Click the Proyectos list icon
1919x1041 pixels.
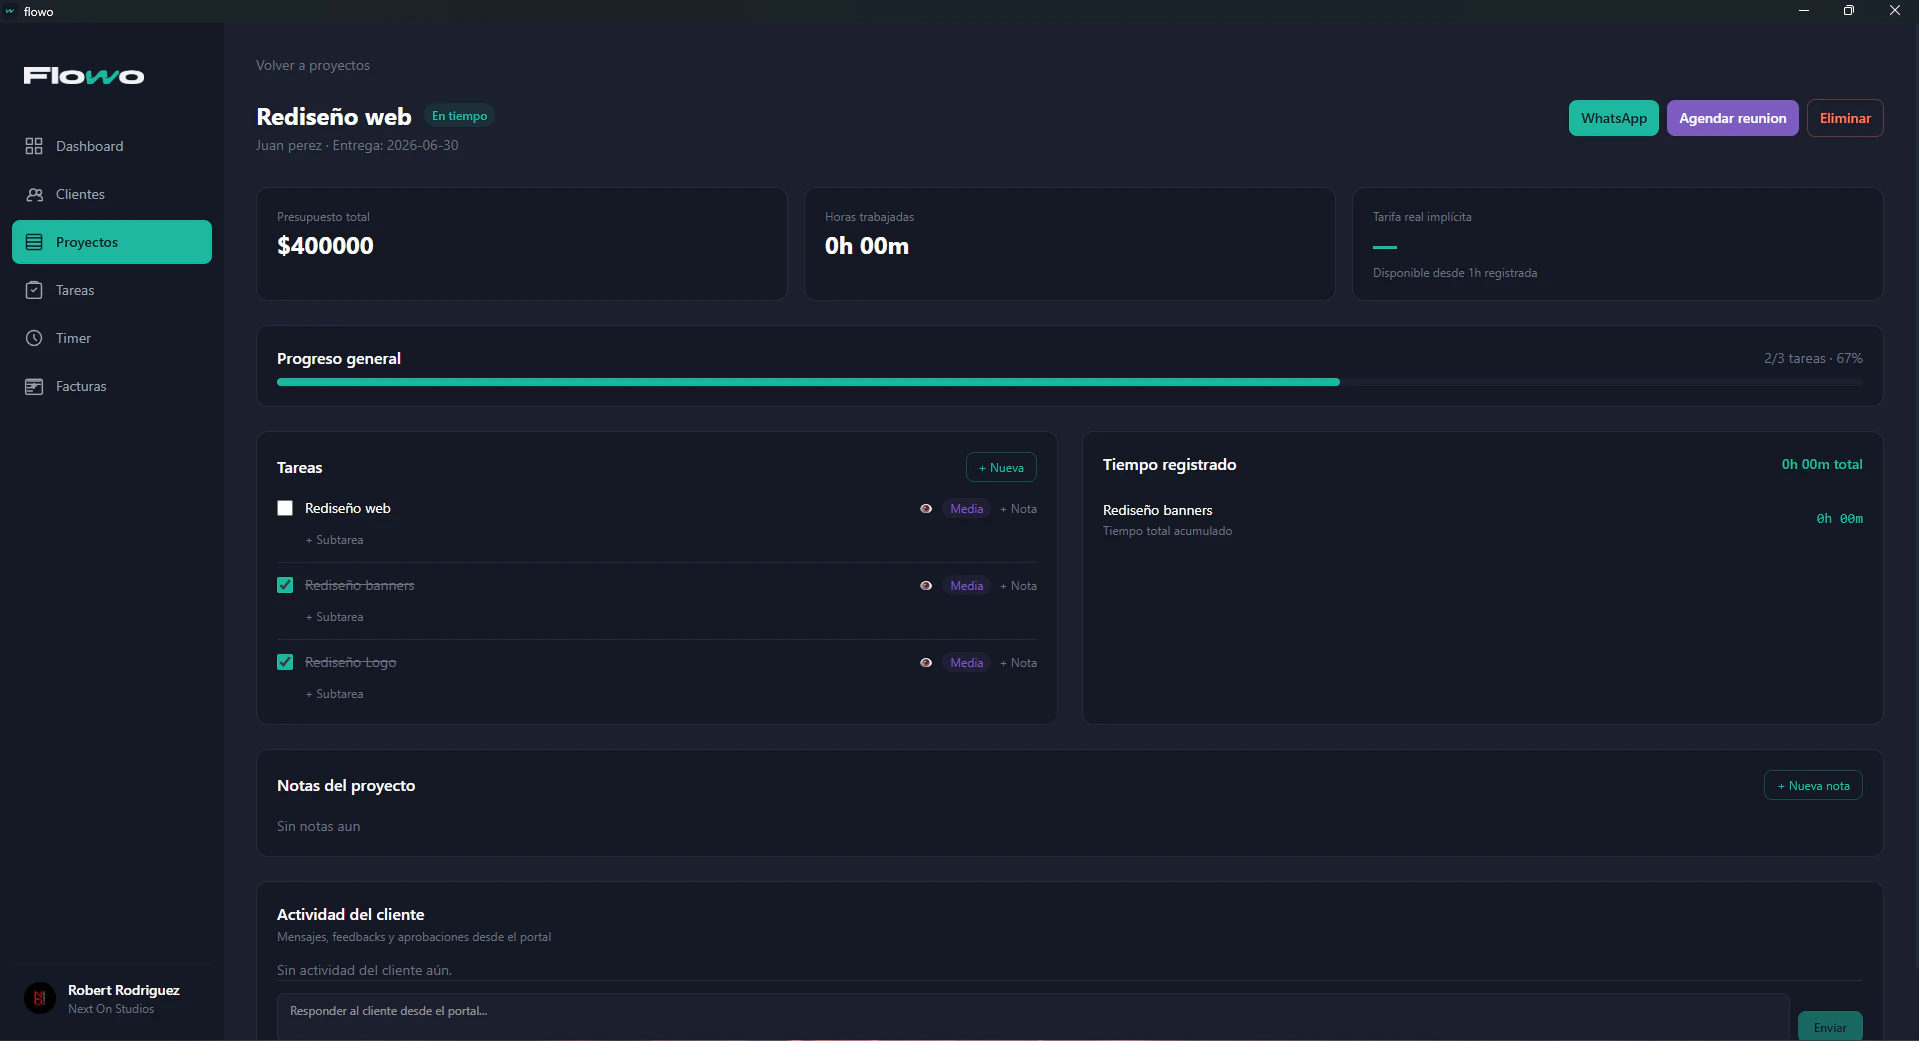[34, 242]
